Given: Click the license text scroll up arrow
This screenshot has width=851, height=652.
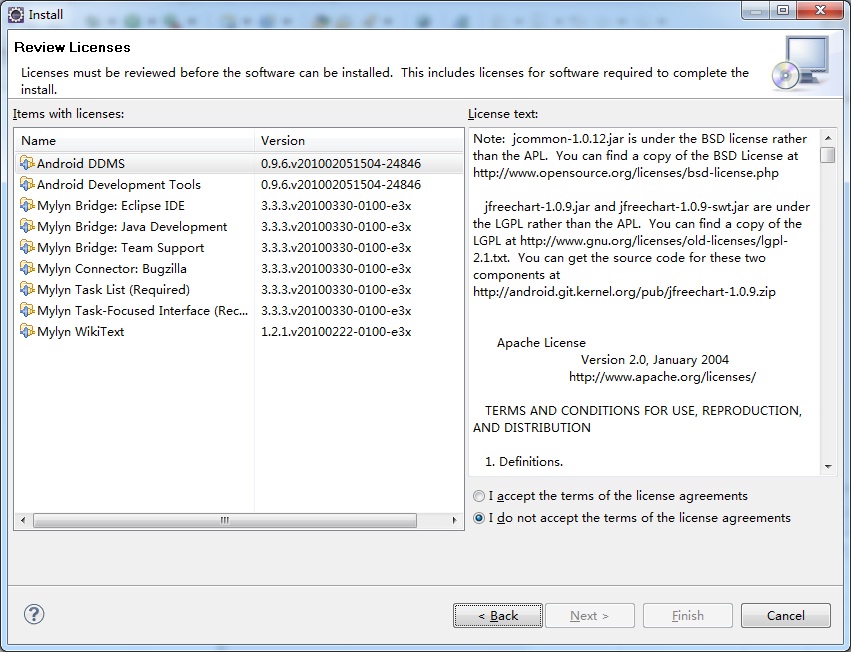Looking at the screenshot, I should [x=828, y=138].
